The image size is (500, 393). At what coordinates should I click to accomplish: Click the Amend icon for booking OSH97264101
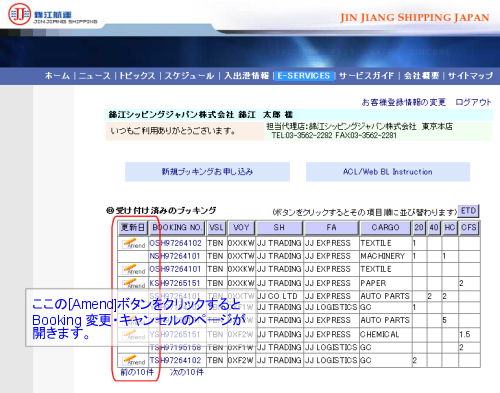click(x=133, y=269)
